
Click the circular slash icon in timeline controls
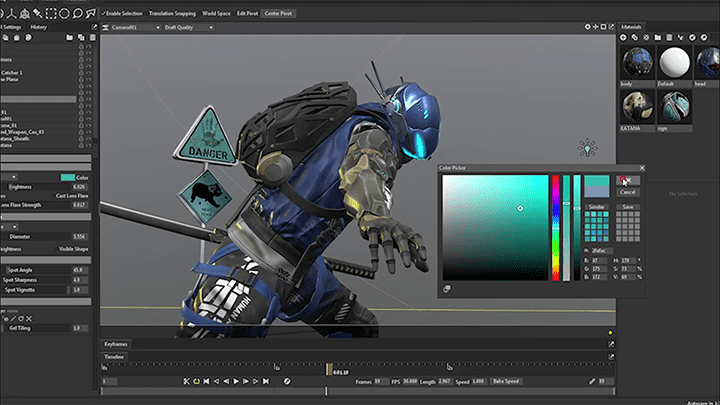[287, 381]
